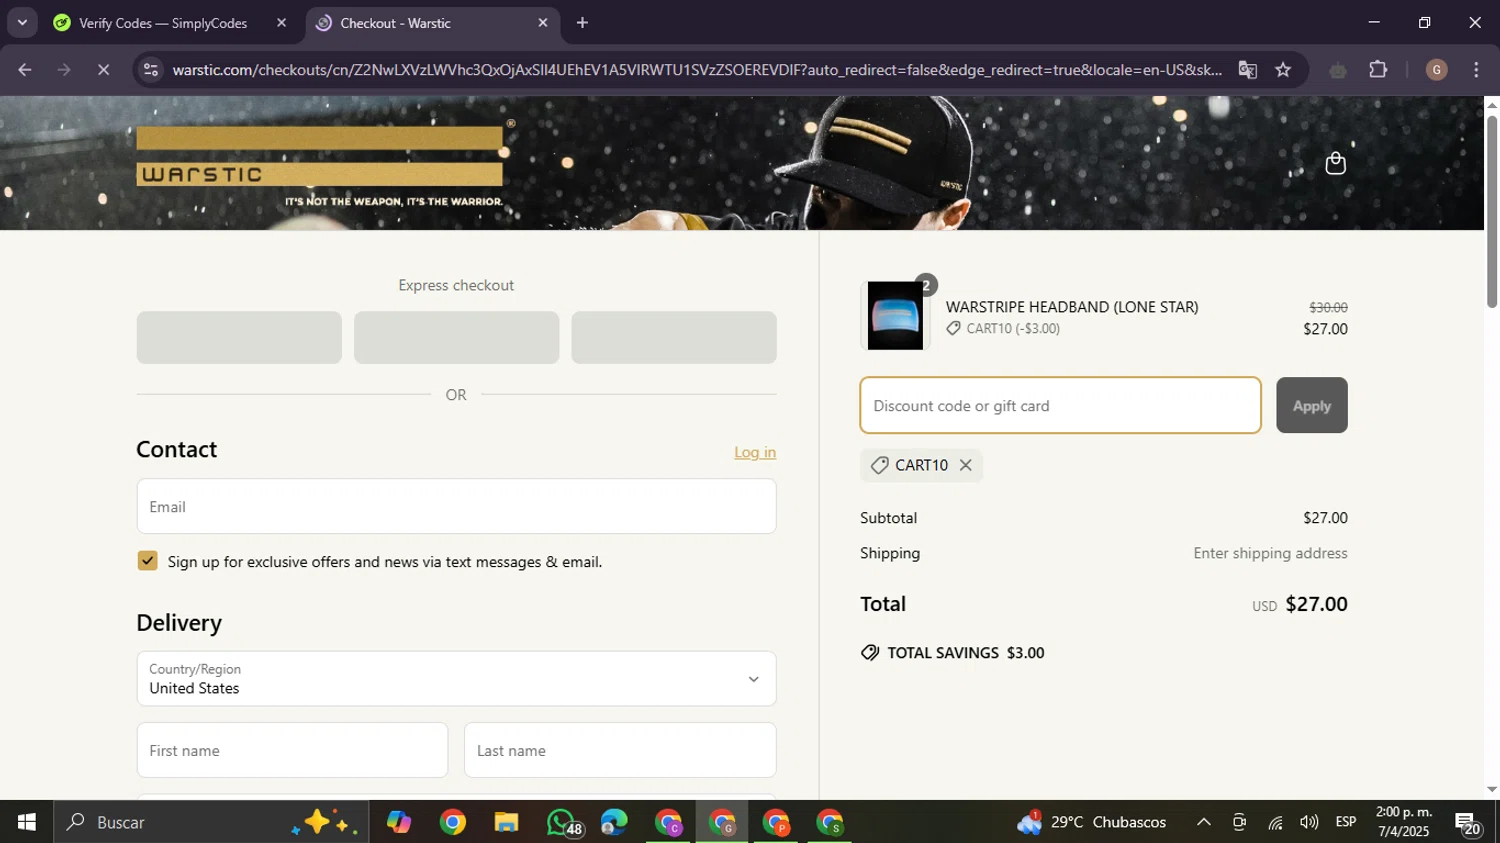The height and width of the screenshot is (843, 1500).
Task: View site information in address bar
Action: tap(151, 70)
